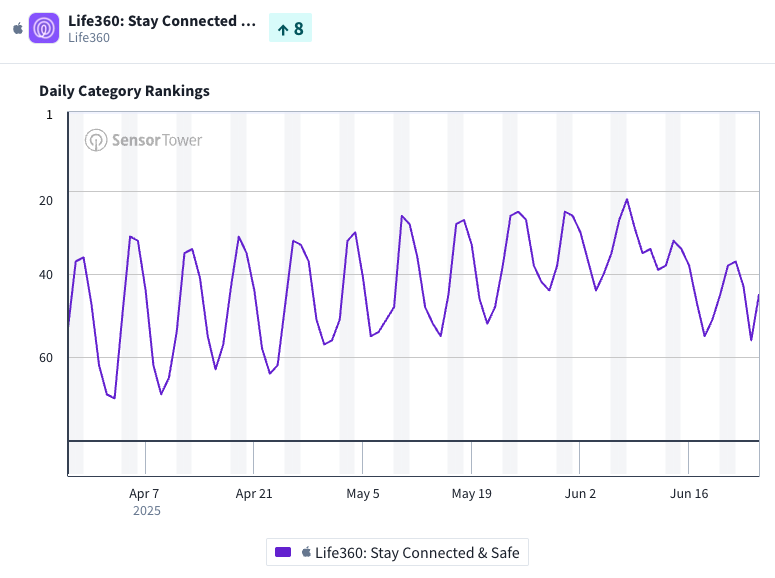Click the Jun 2 date axis label

(580, 493)
